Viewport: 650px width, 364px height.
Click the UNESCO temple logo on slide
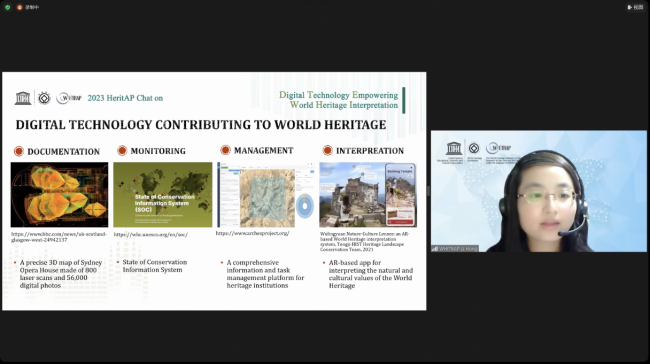[23, 98]
